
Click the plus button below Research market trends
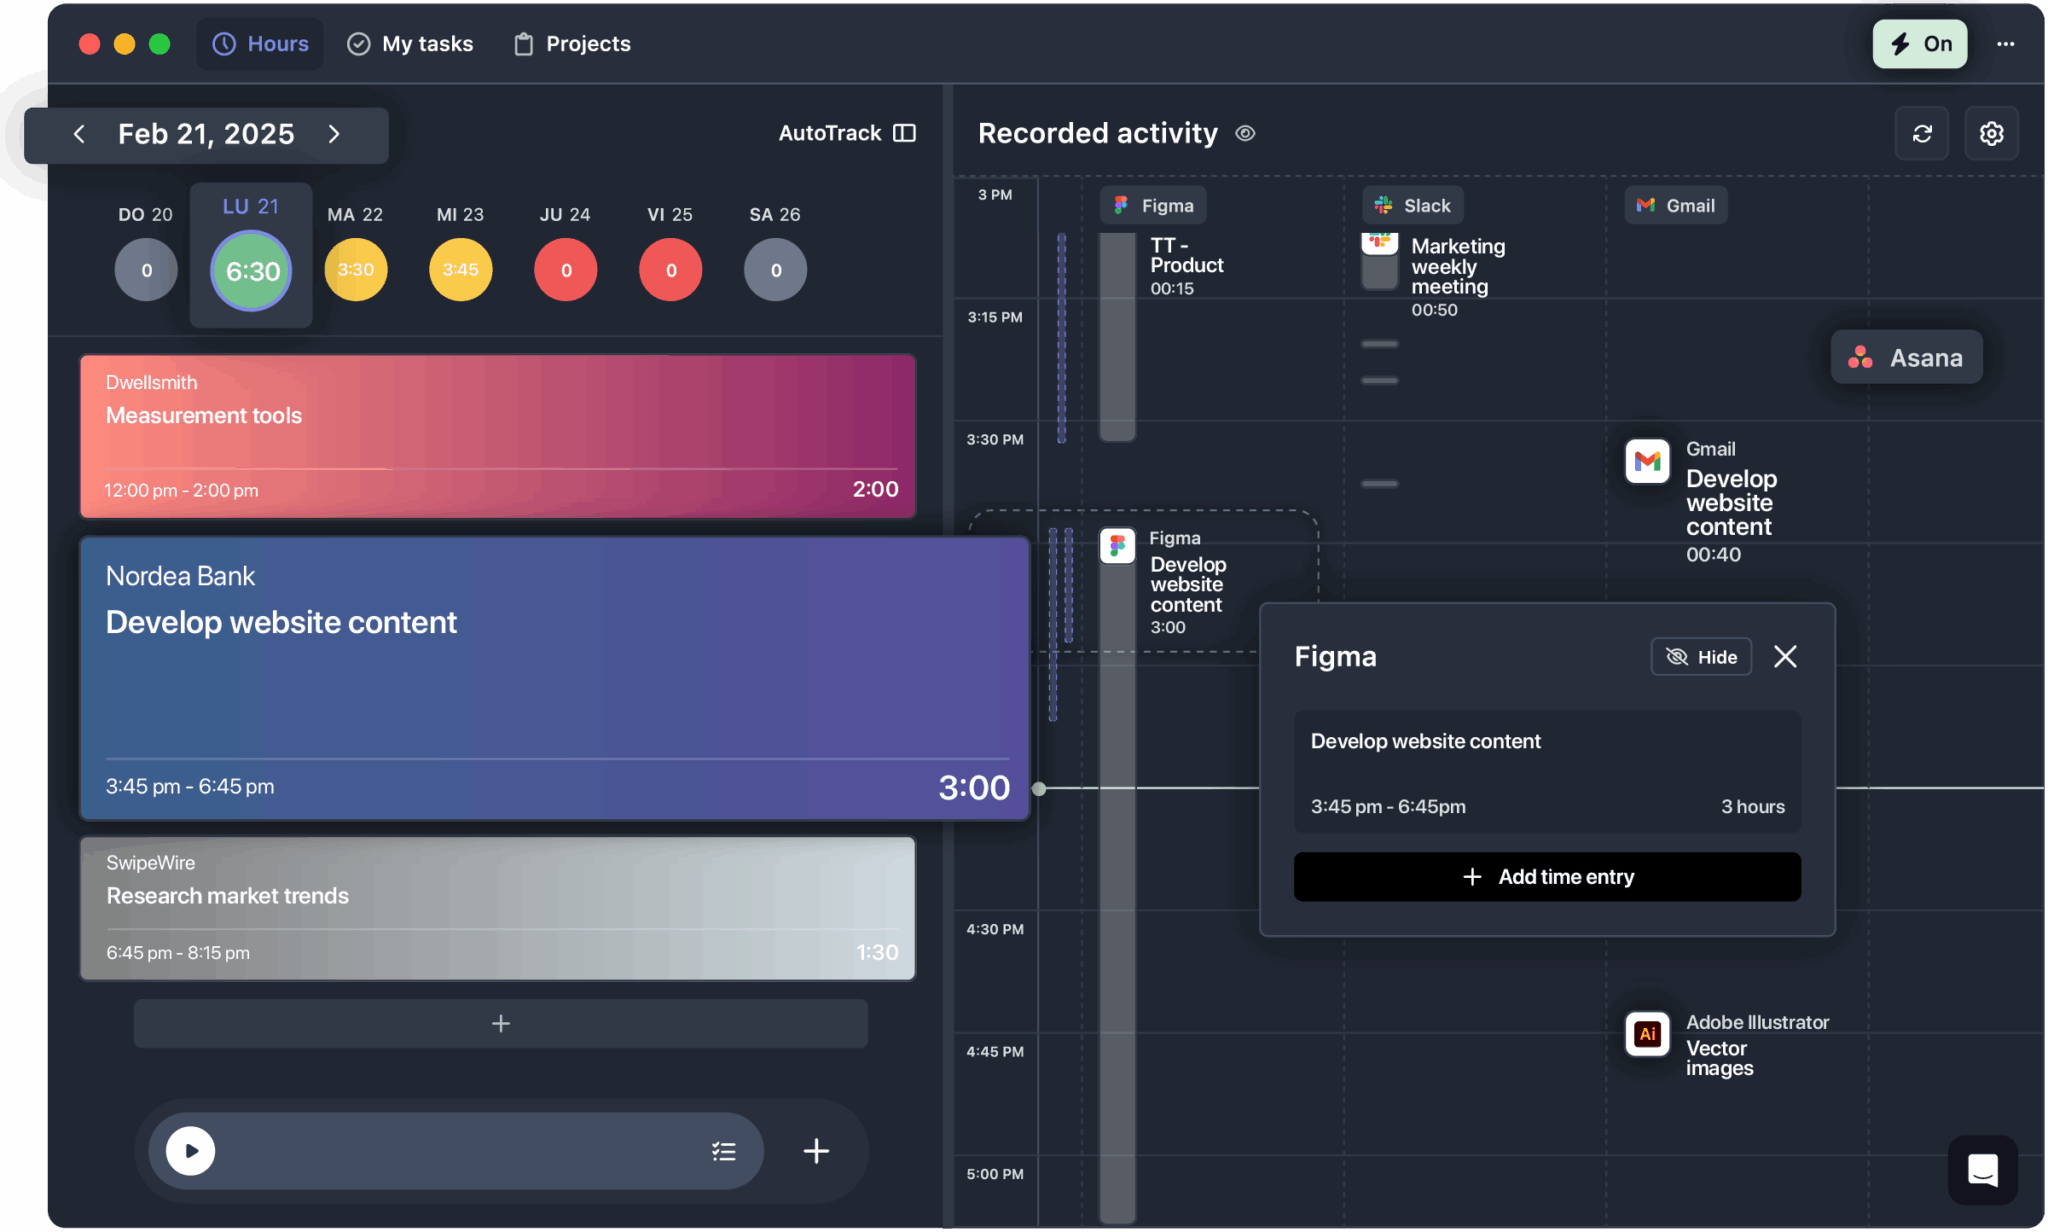click(500, 1023)
